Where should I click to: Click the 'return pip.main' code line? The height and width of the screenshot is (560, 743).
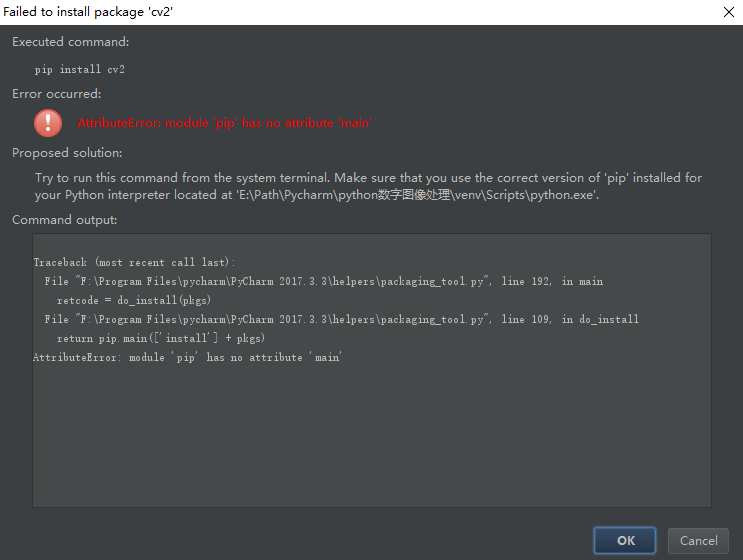point(161,338)
